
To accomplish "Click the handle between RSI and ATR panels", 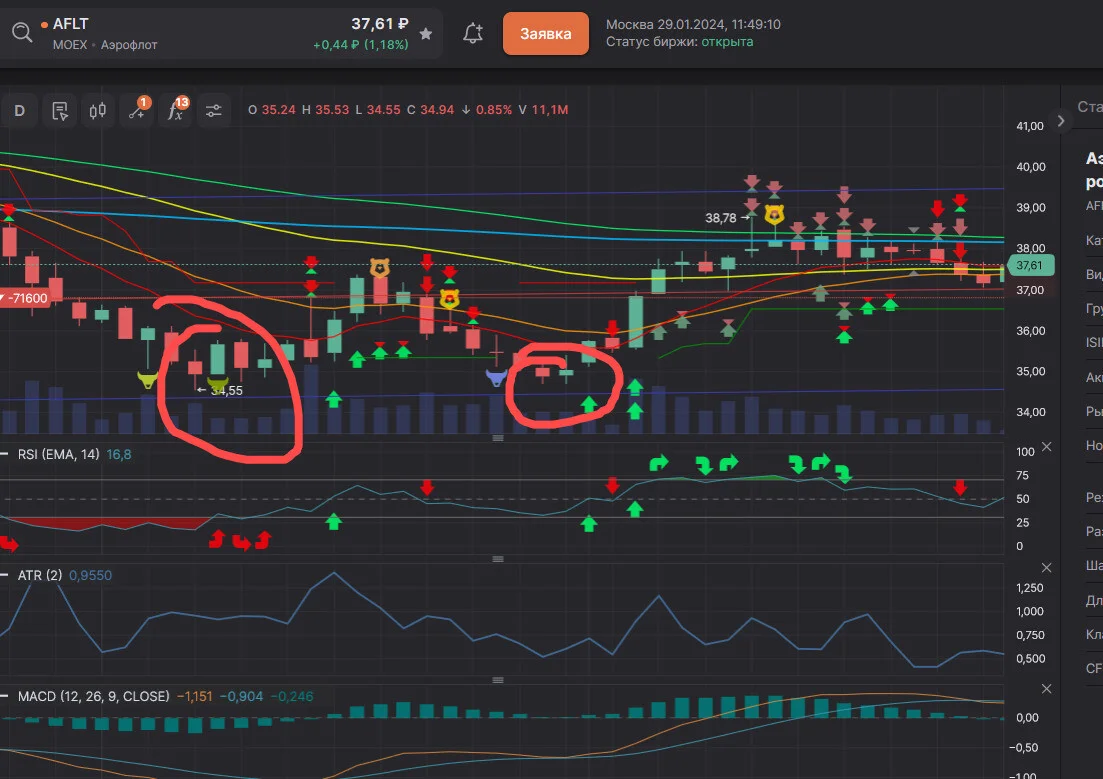I will pos(498,559).
